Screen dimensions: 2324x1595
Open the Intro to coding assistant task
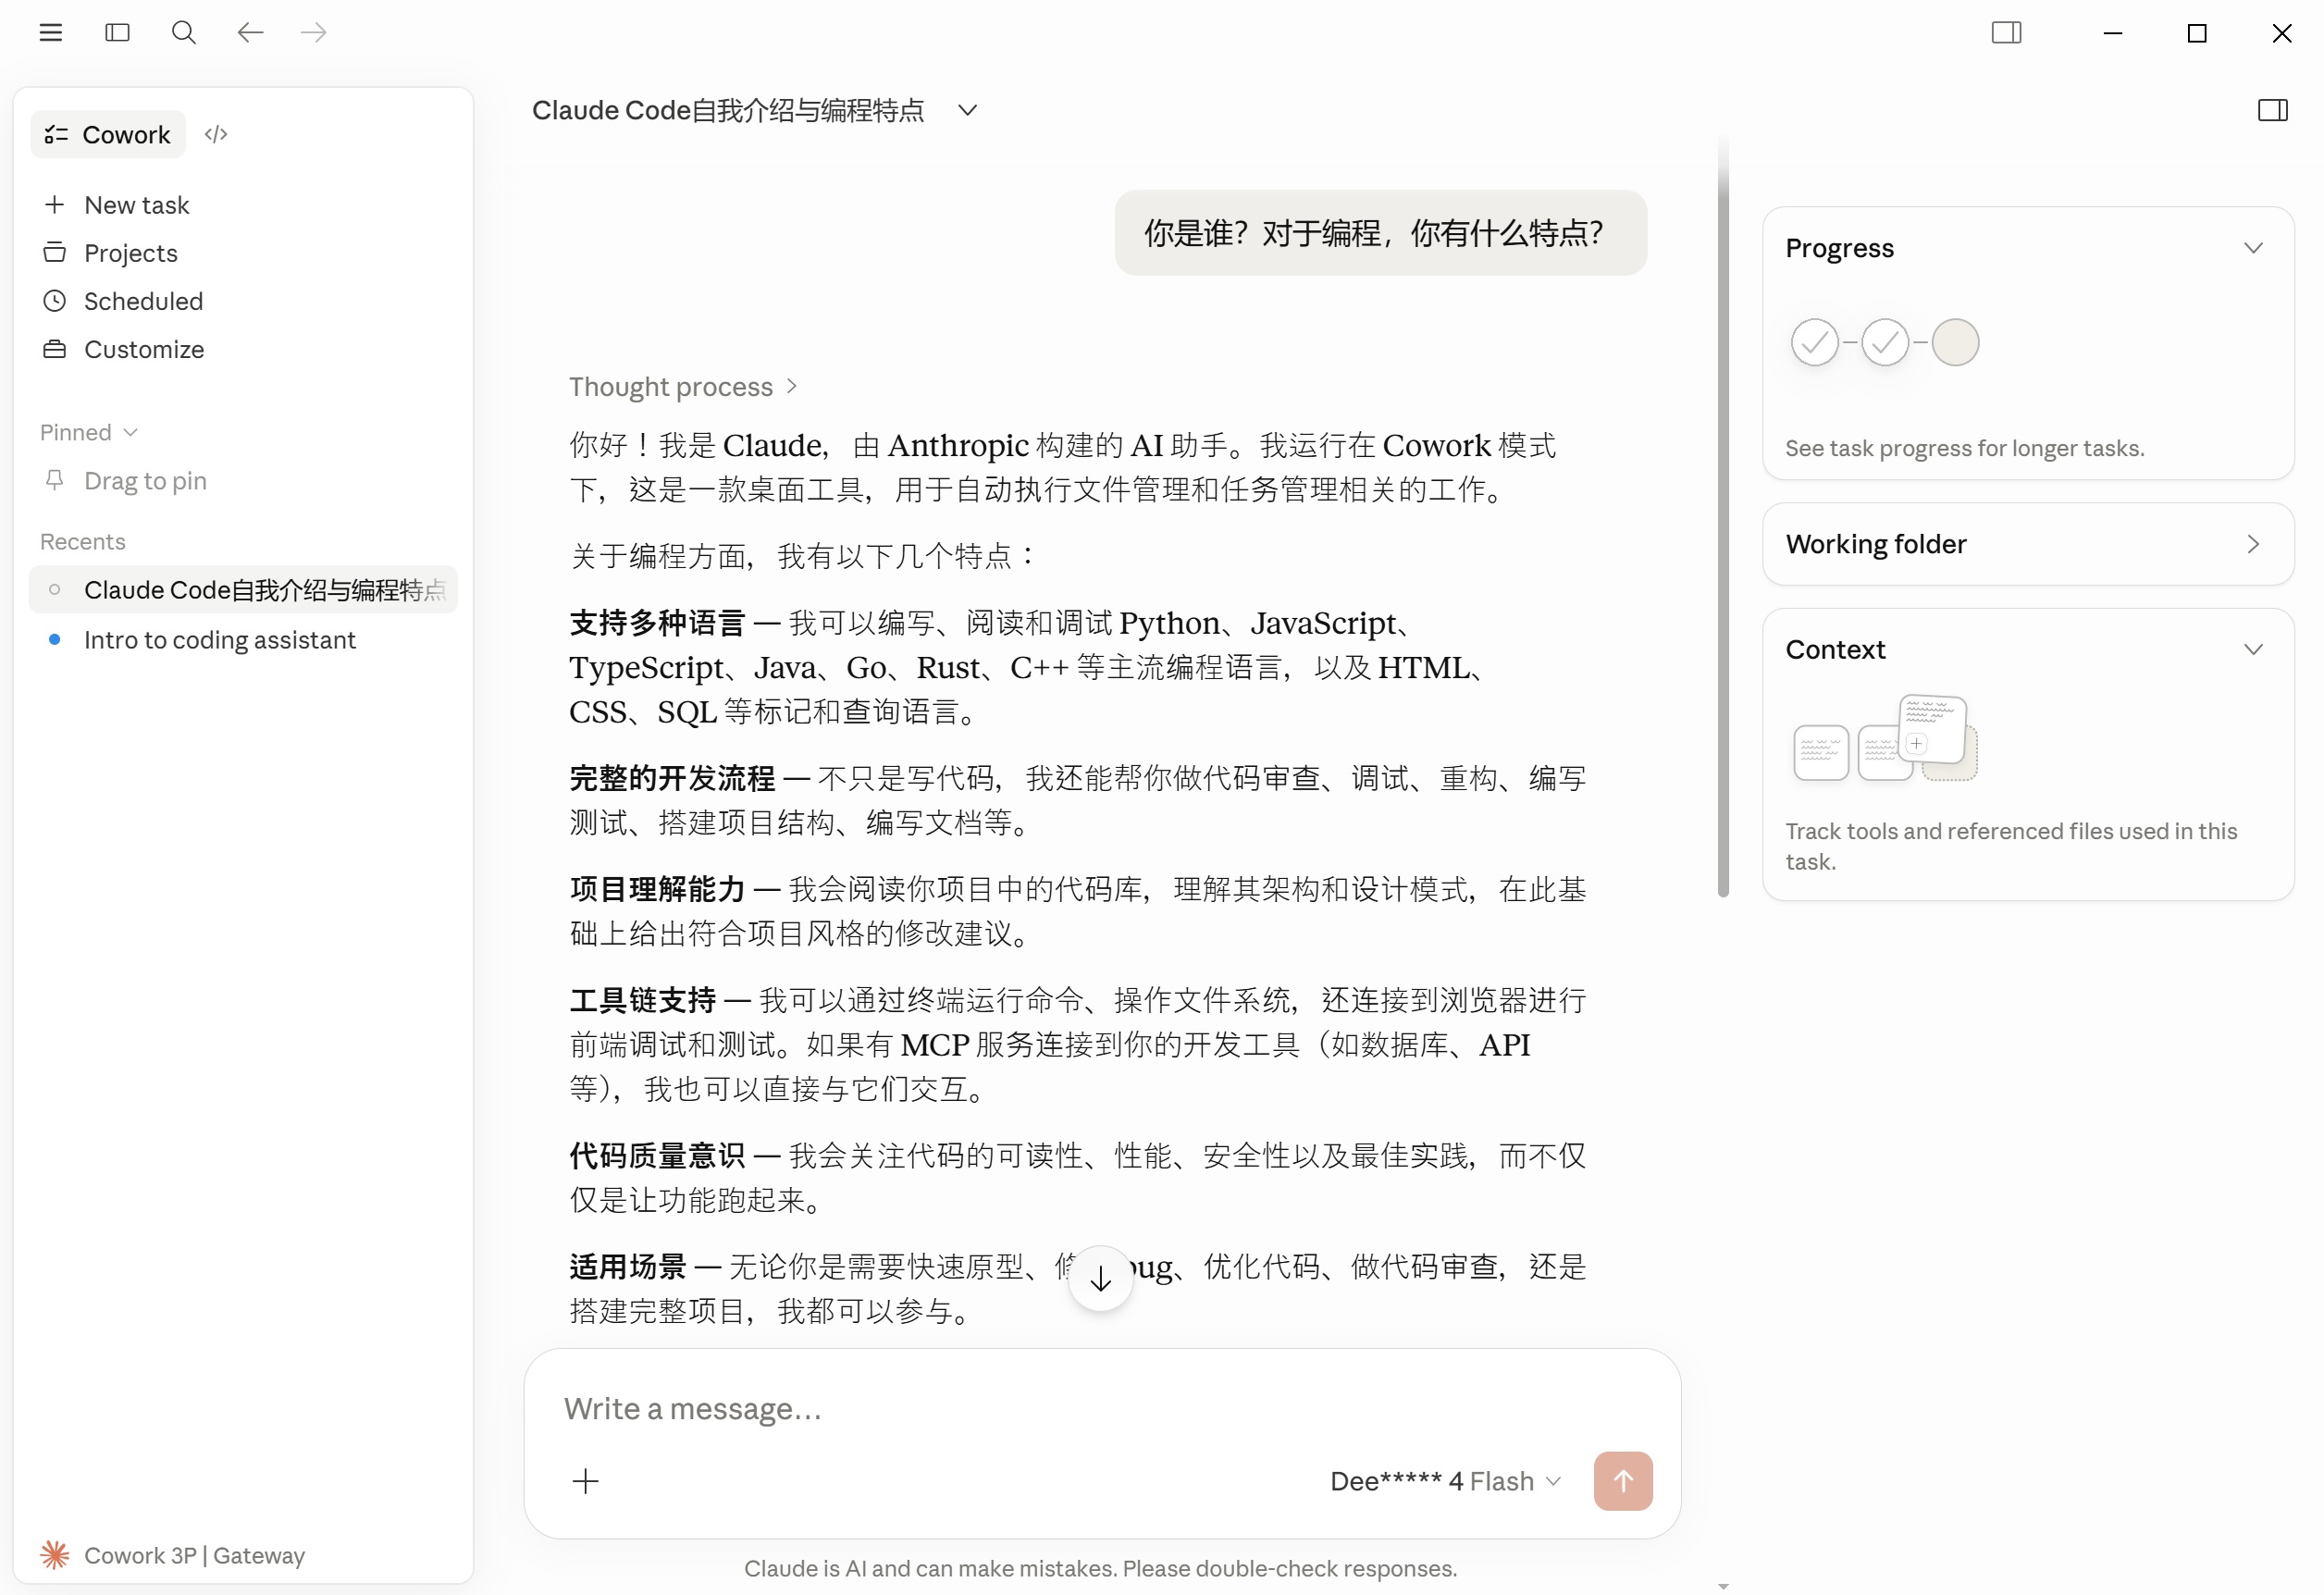click(244, 640)
